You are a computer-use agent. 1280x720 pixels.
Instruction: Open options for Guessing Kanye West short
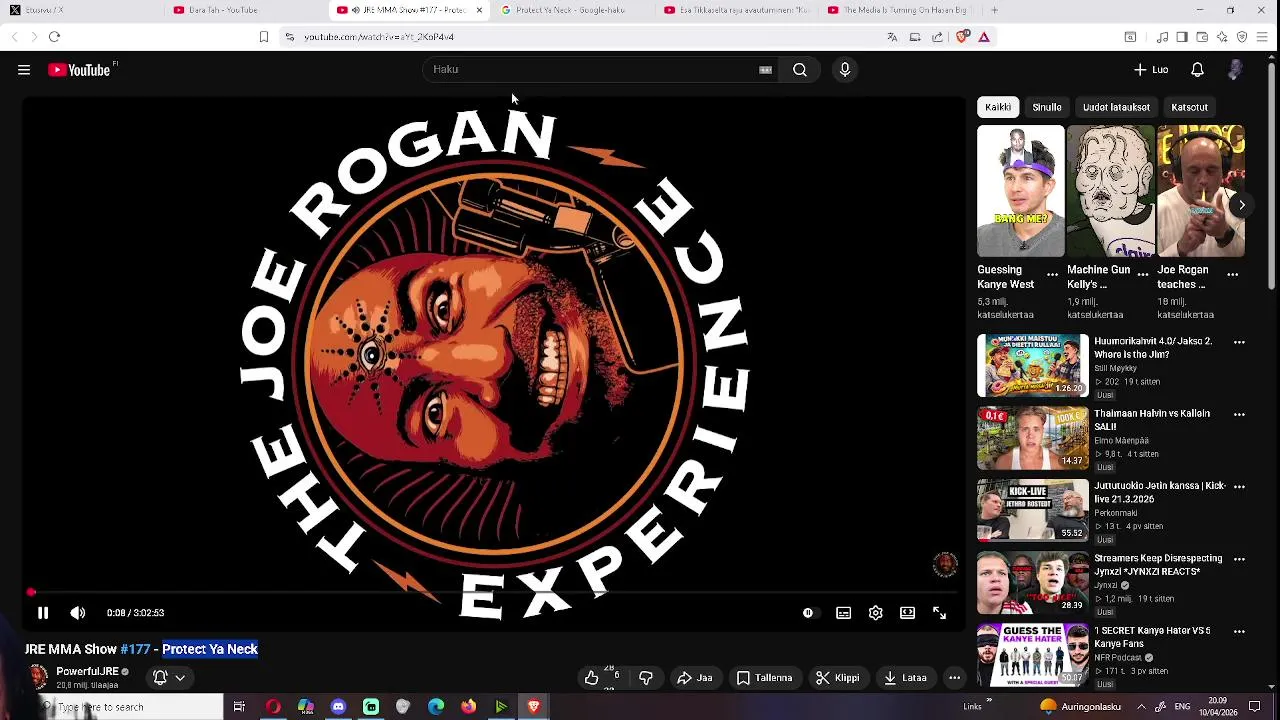1052,274
